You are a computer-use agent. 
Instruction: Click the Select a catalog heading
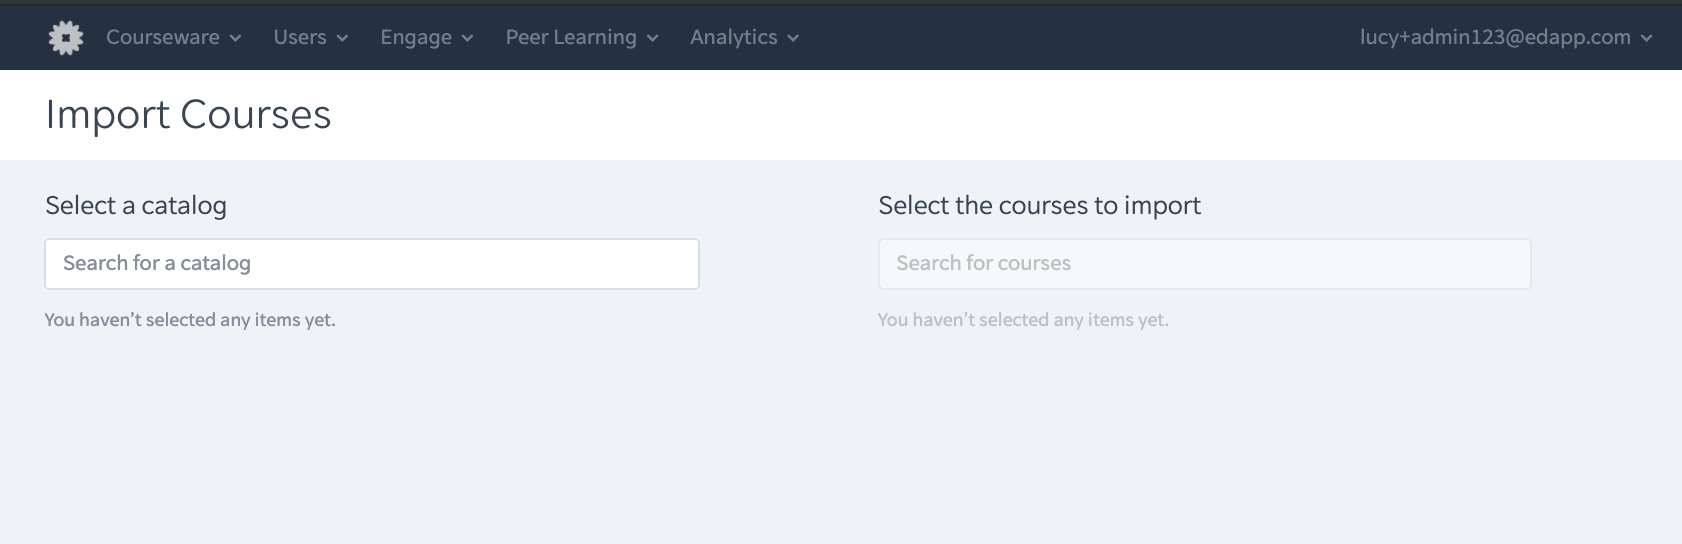136,206
